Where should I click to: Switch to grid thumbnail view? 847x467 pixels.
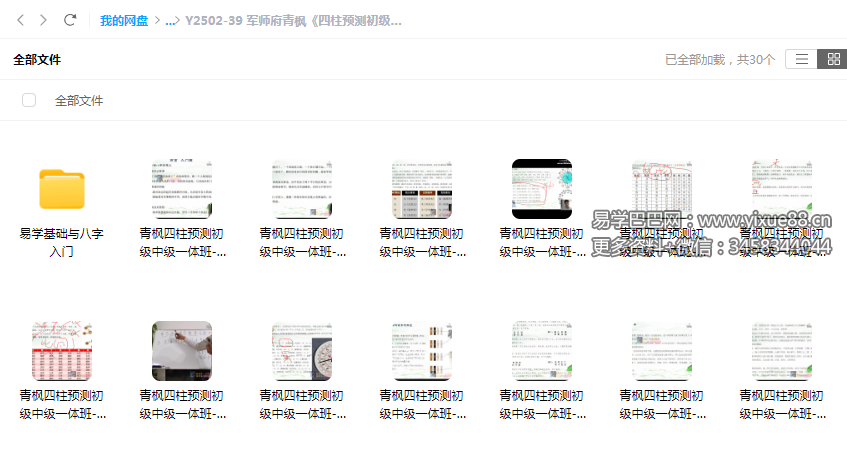832,59
